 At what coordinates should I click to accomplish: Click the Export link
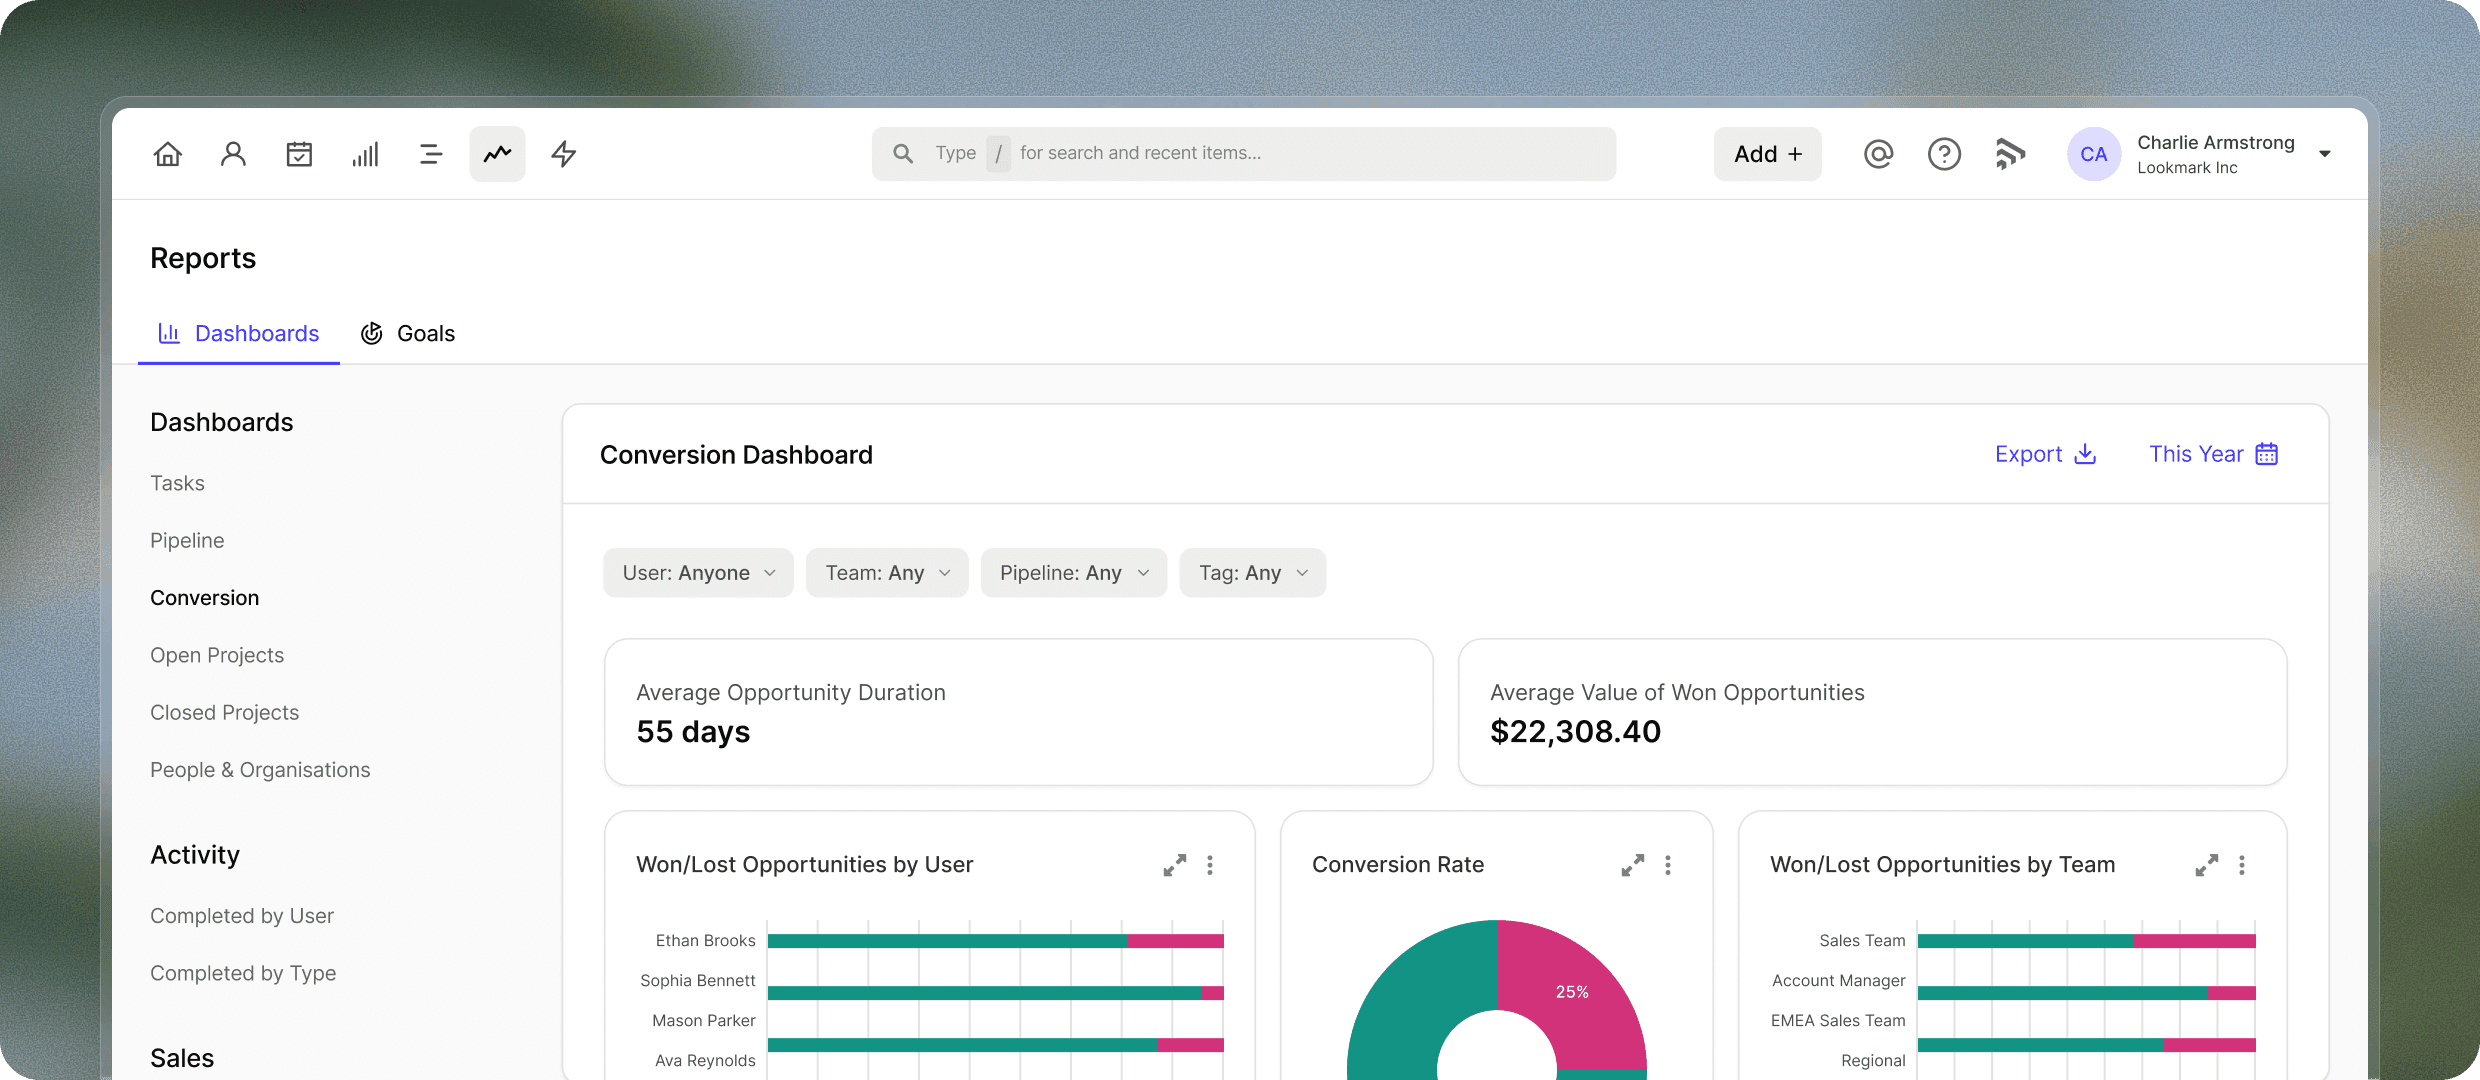(2044, 454)
